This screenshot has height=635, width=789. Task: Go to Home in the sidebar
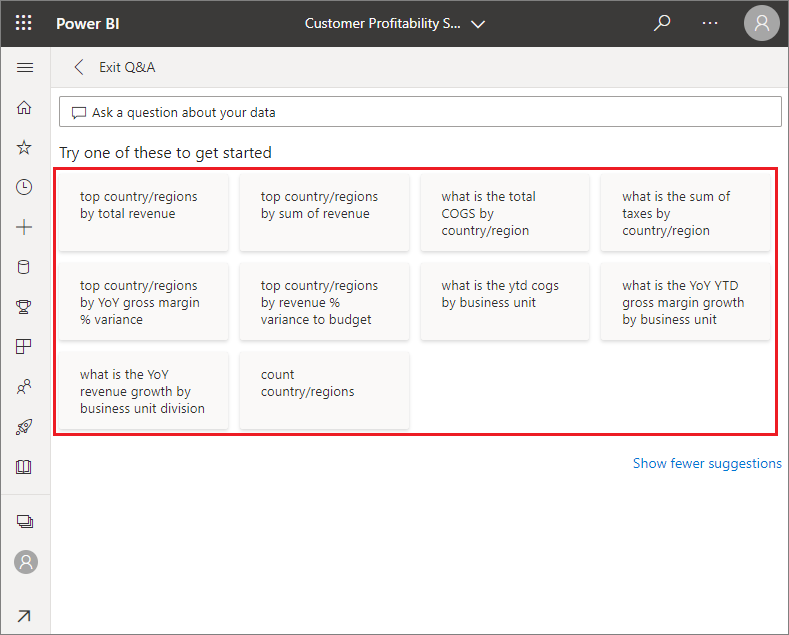[25, 108]
